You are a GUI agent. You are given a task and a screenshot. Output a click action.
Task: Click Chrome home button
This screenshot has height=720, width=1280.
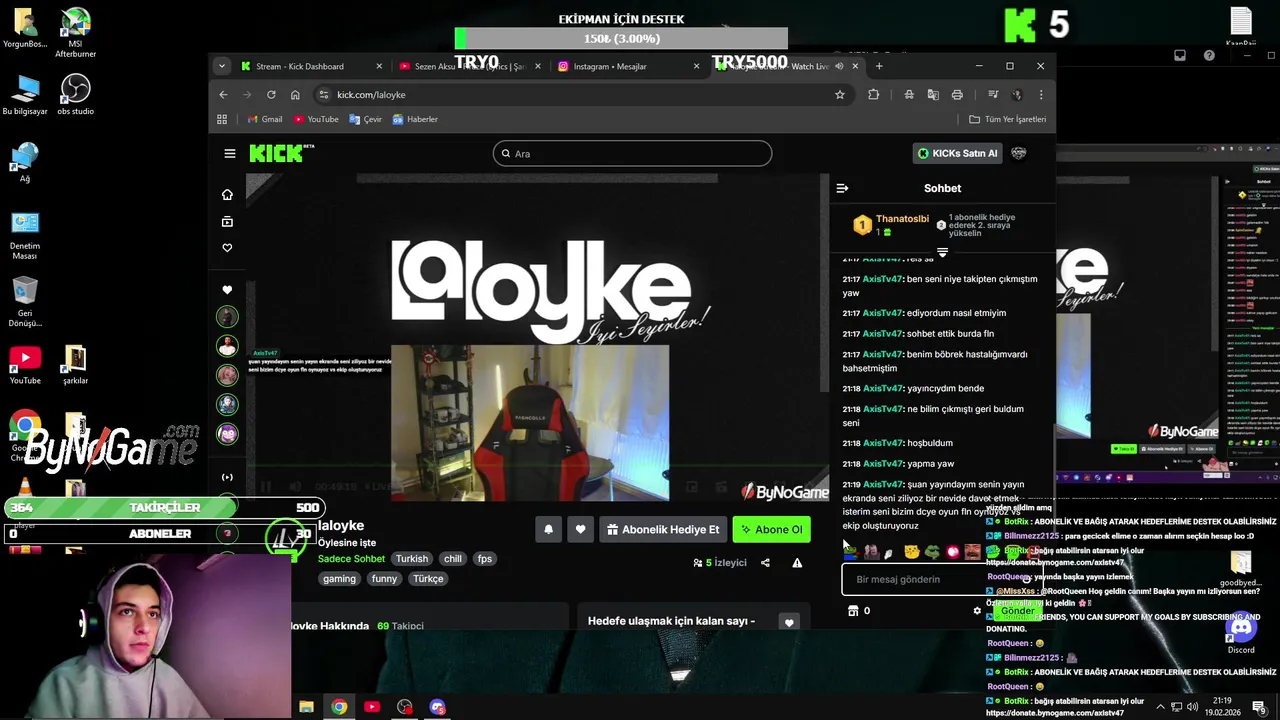295,94
